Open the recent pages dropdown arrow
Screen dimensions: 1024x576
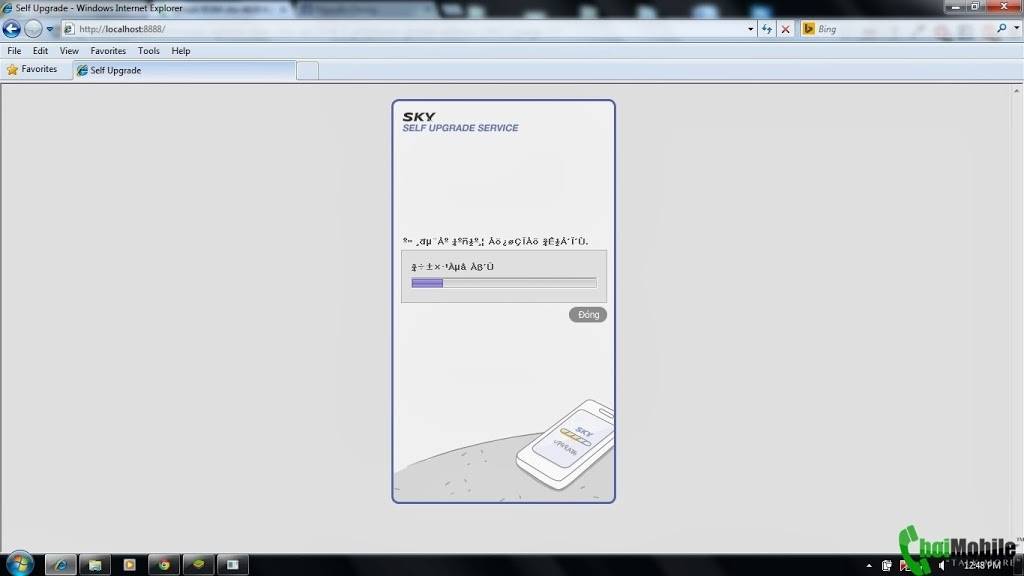[50, 29]
